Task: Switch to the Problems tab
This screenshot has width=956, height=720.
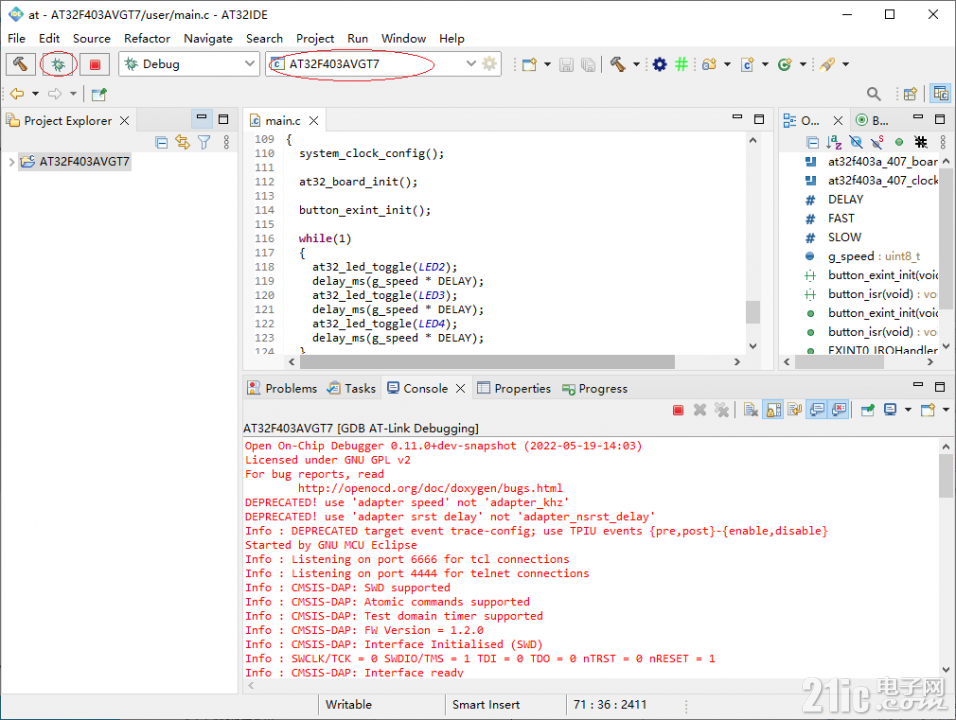Action: tap(282, 389)
